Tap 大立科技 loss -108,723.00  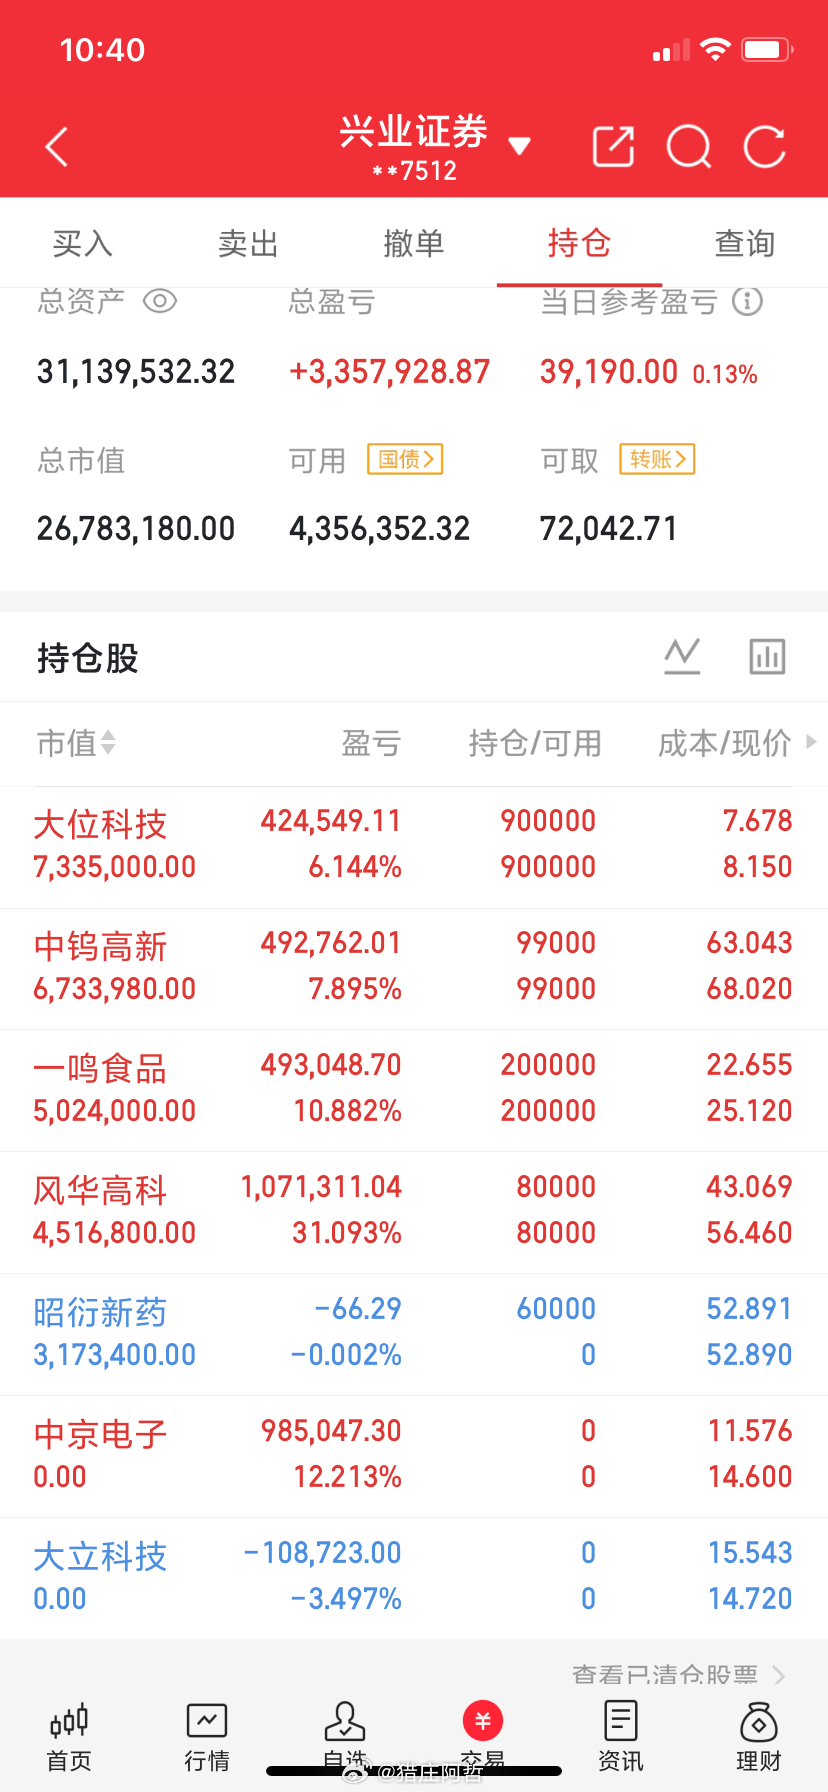322,1553
